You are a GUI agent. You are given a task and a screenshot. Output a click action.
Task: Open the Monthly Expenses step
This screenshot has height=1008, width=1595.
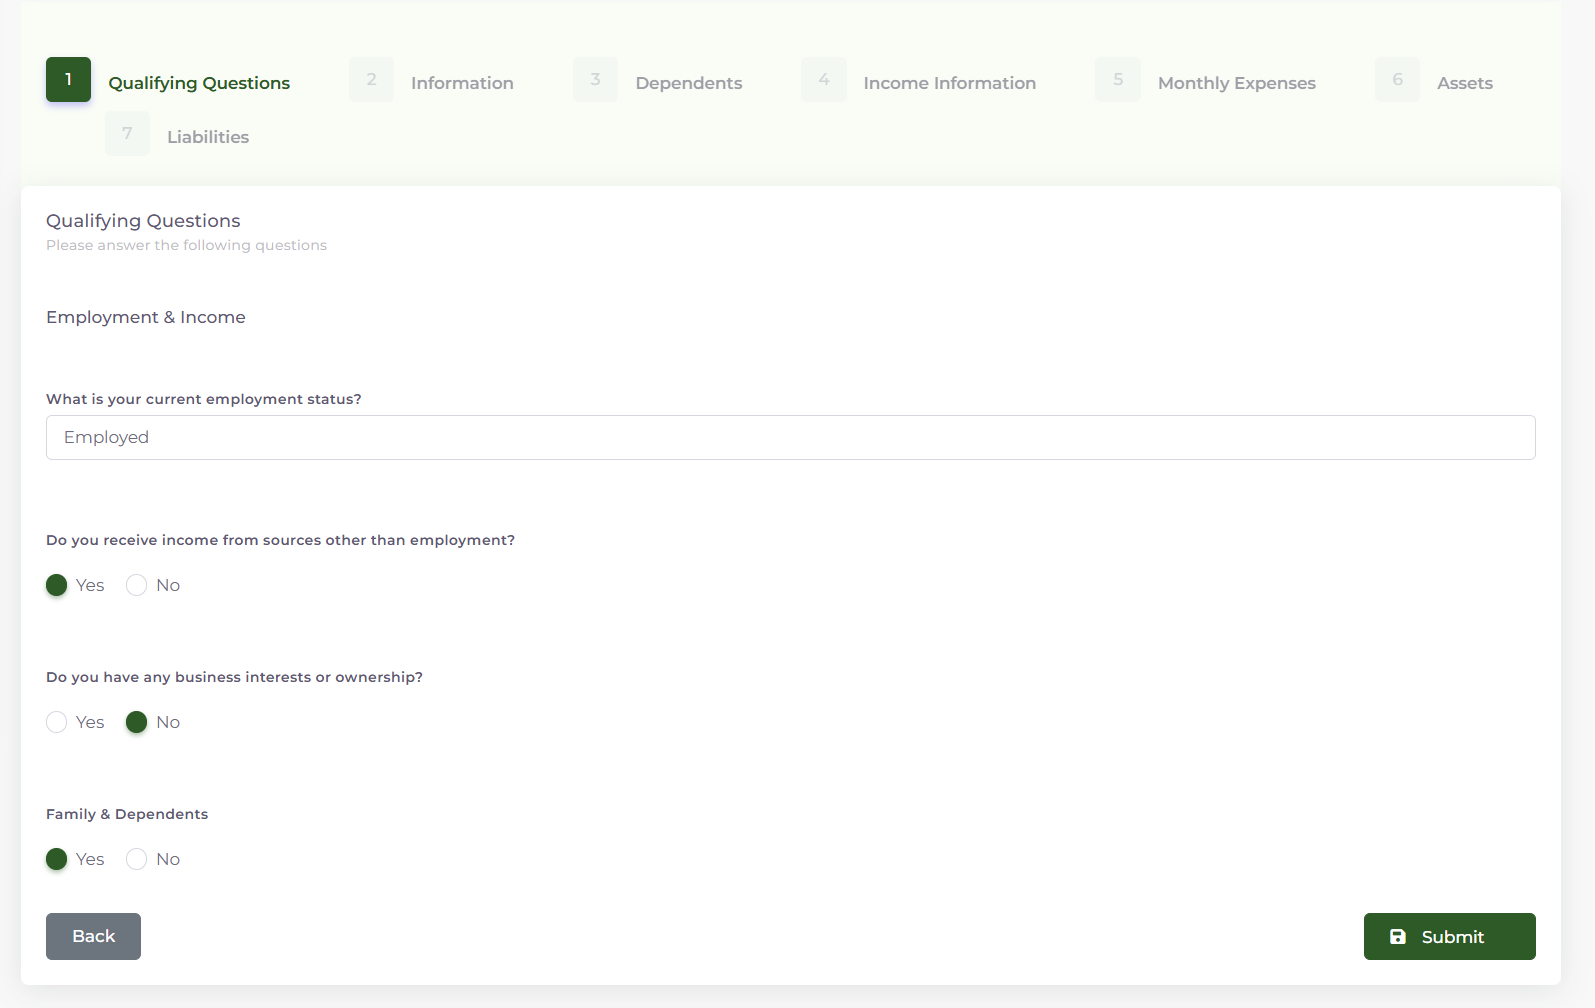1236,83
